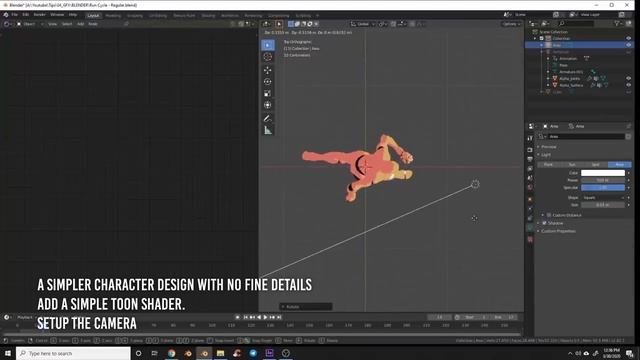Viewport: 640px width, 360px height.
Task: Open the Global transform orientation dropdown
Action: pyautogui.click(x=363, y=24)
